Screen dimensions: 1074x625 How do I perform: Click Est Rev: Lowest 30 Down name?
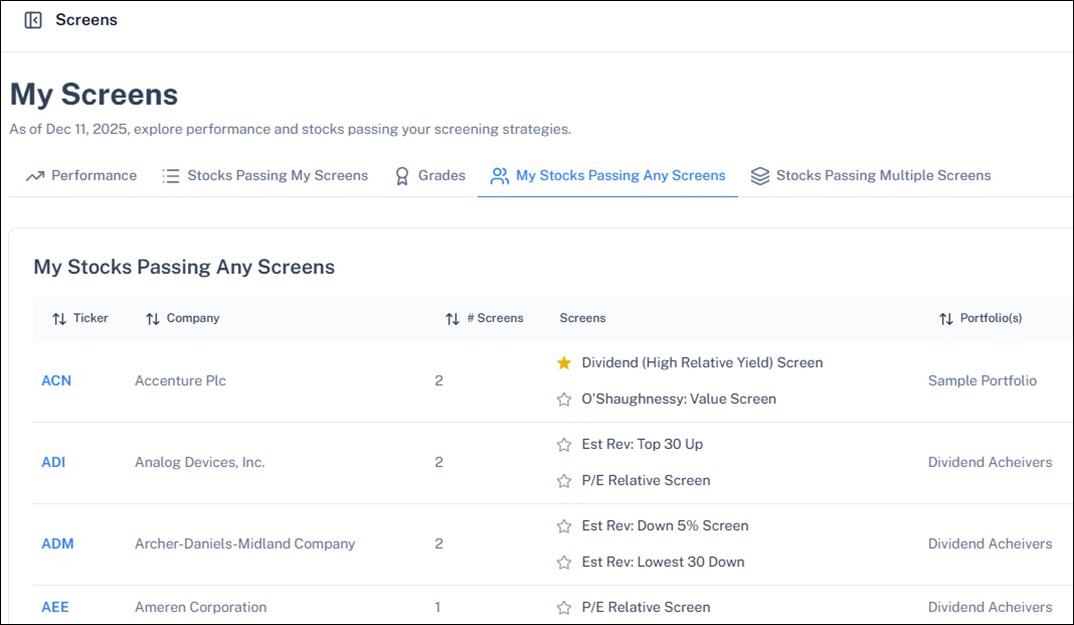(x=663, y=562)
